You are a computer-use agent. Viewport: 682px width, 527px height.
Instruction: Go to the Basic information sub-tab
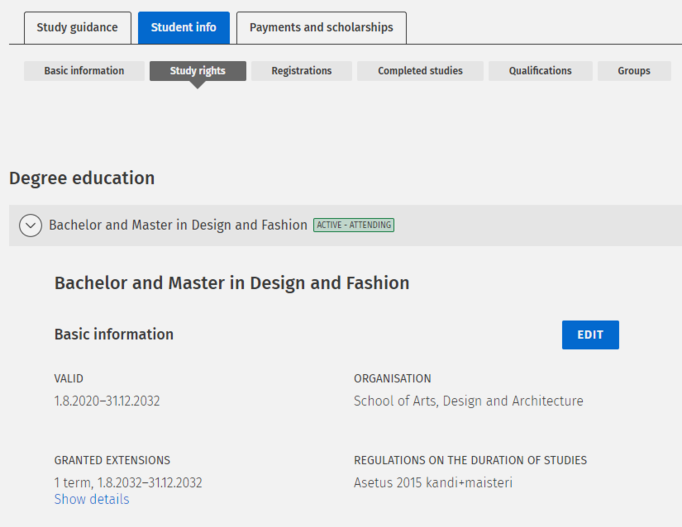click(x=84, y=71)
